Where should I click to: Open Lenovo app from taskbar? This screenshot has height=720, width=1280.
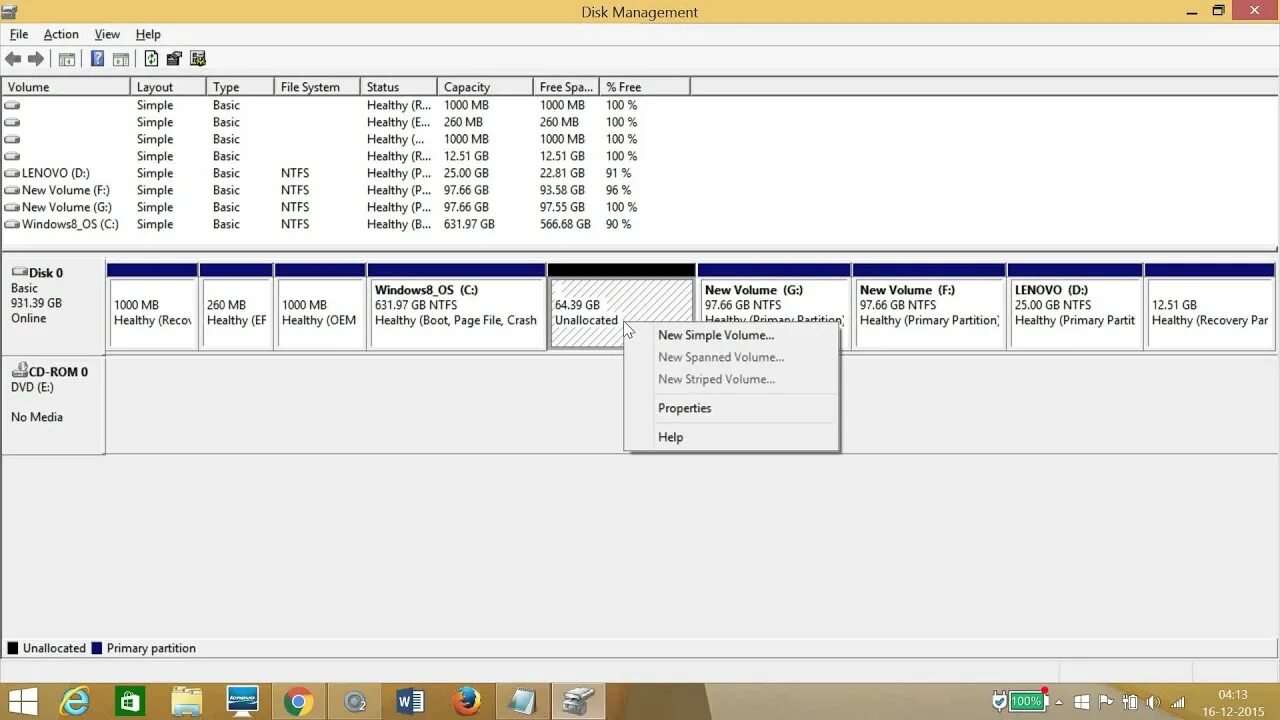(x=242, y=702)
